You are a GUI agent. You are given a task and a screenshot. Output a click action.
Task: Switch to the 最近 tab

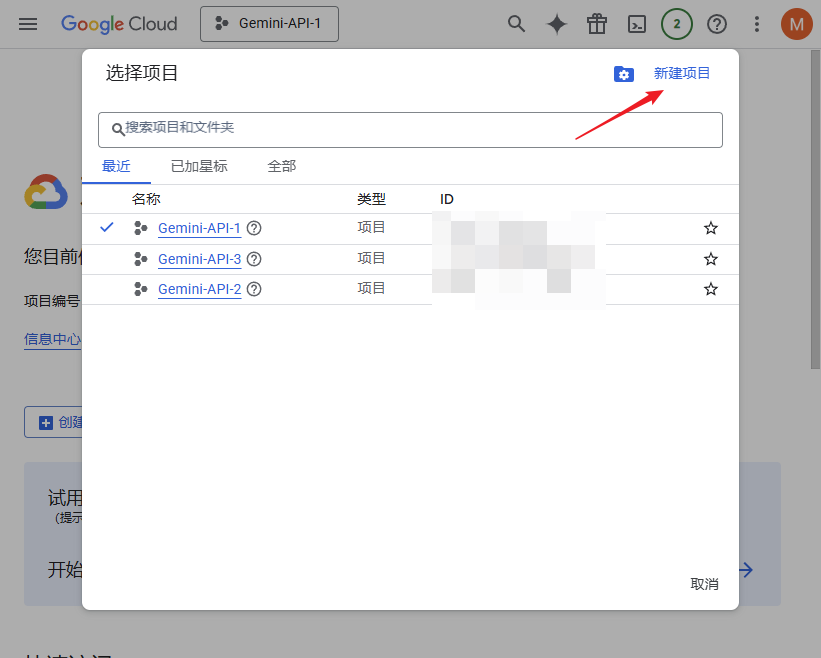click(x=116, y=166)
